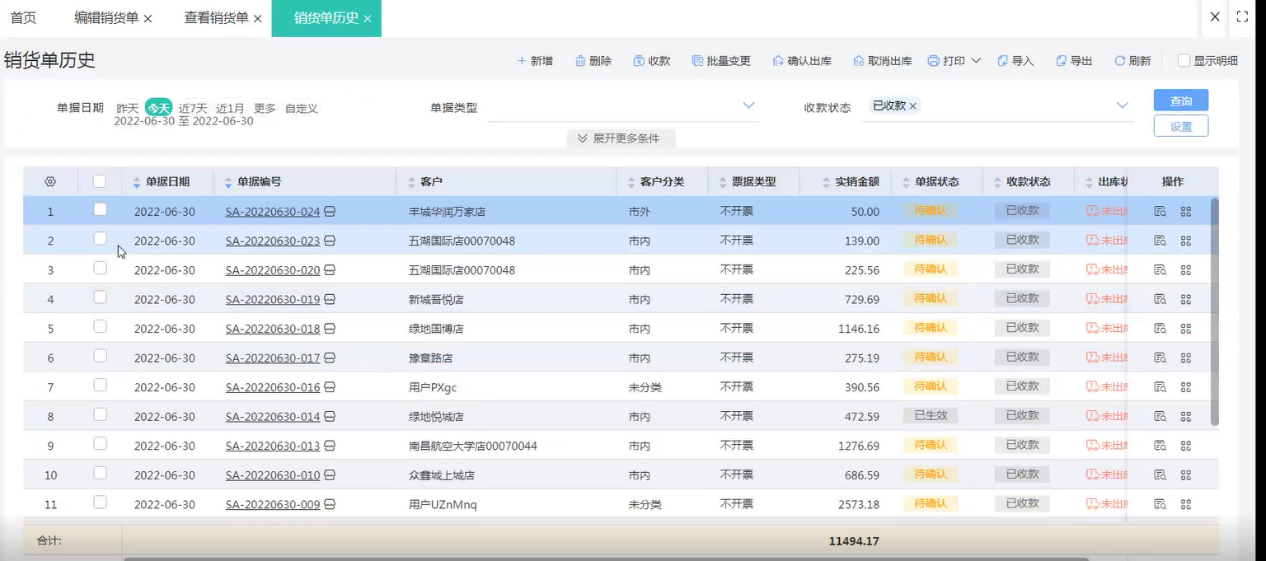
Task: Click the blue 查询 button
Action: click(x=1180, y=100)
